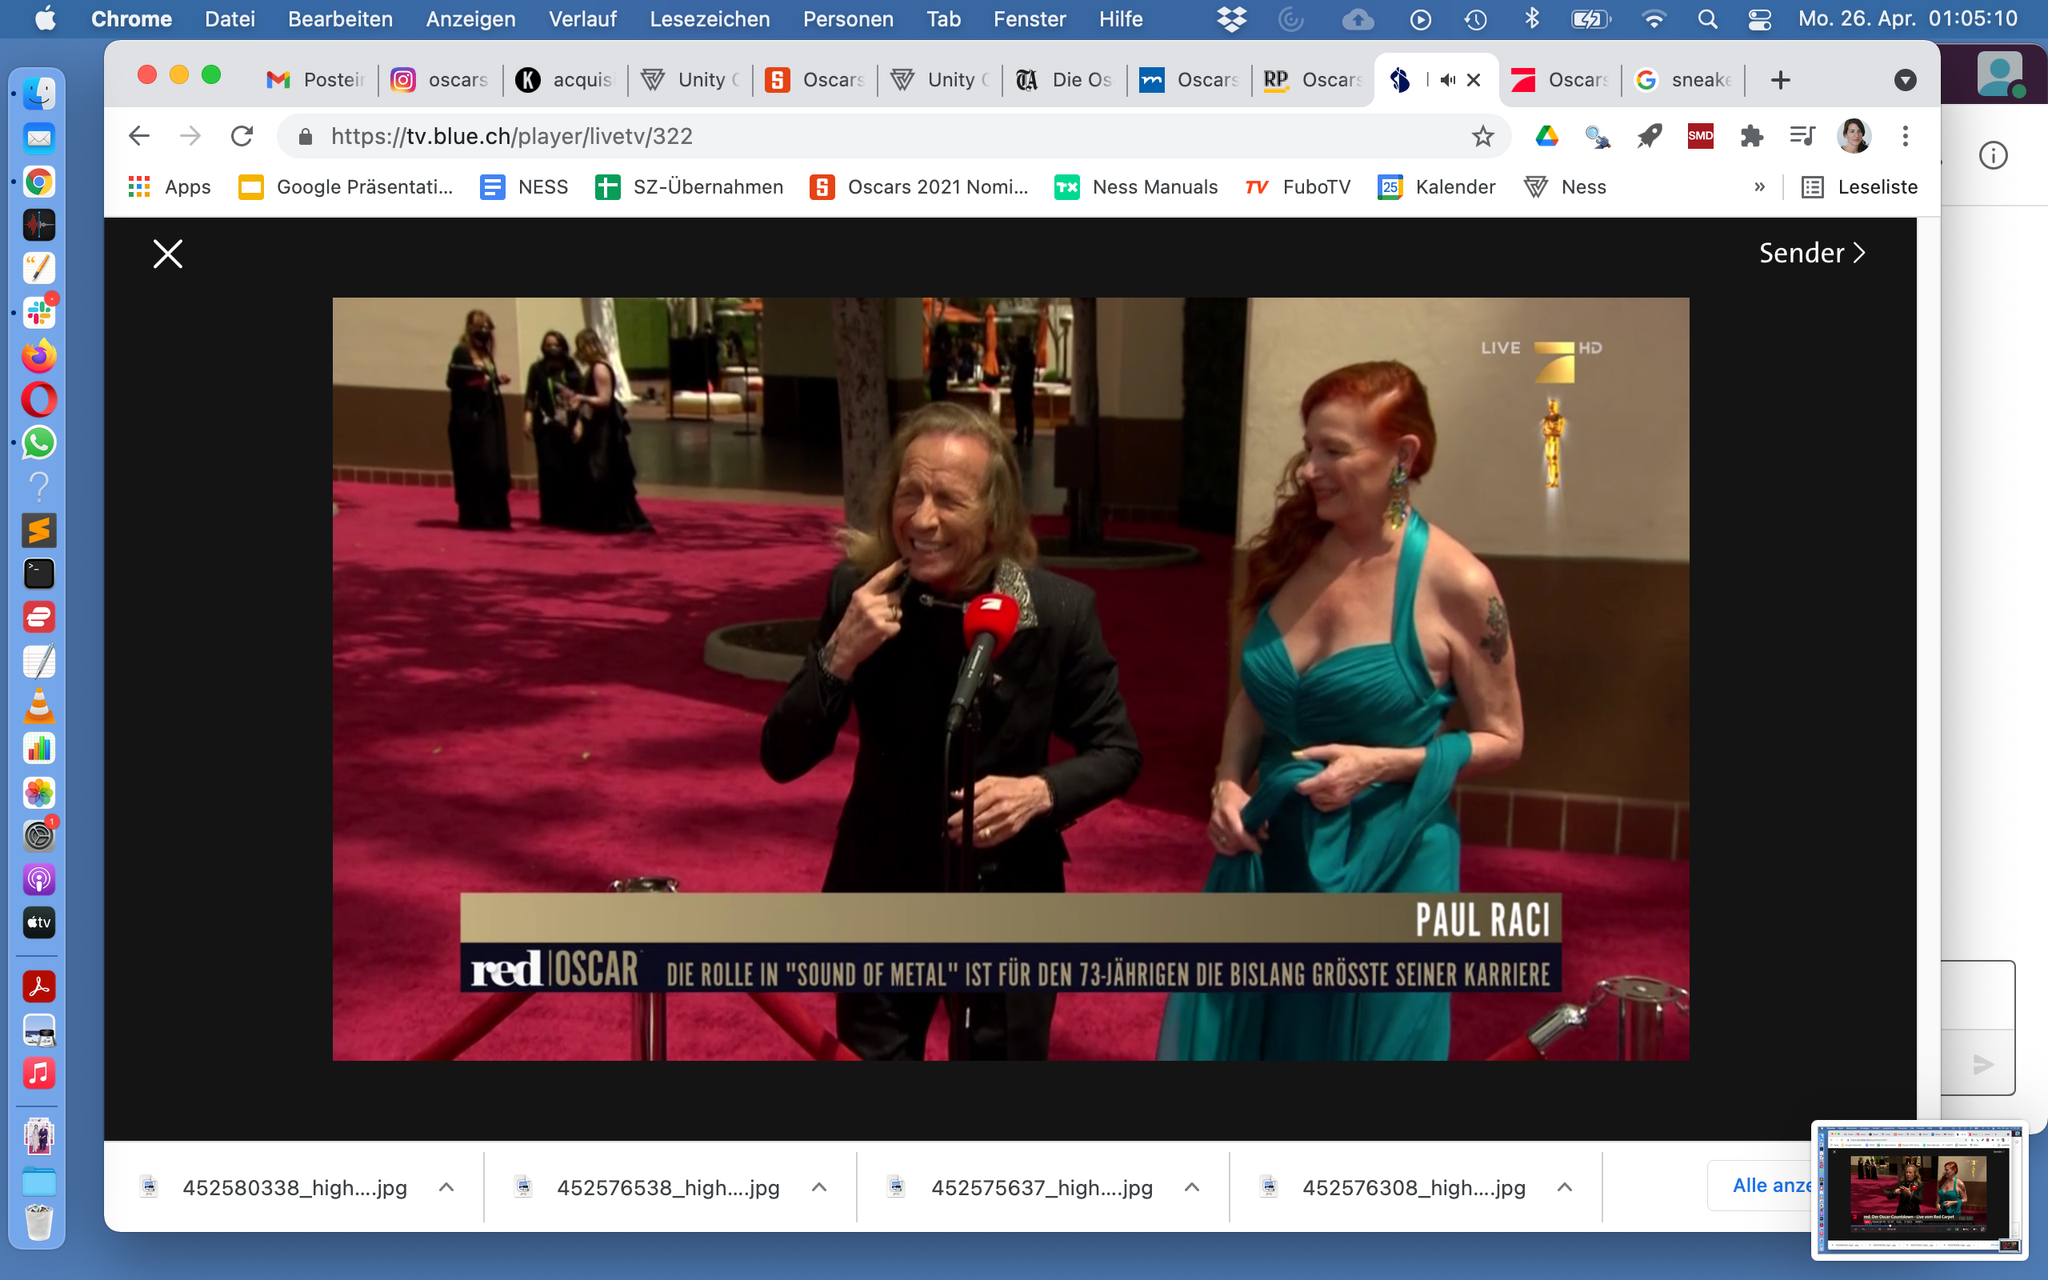Open the Leseliste reading list
This screenshot has height=1280, width=2048.
tap(1859, 187)
